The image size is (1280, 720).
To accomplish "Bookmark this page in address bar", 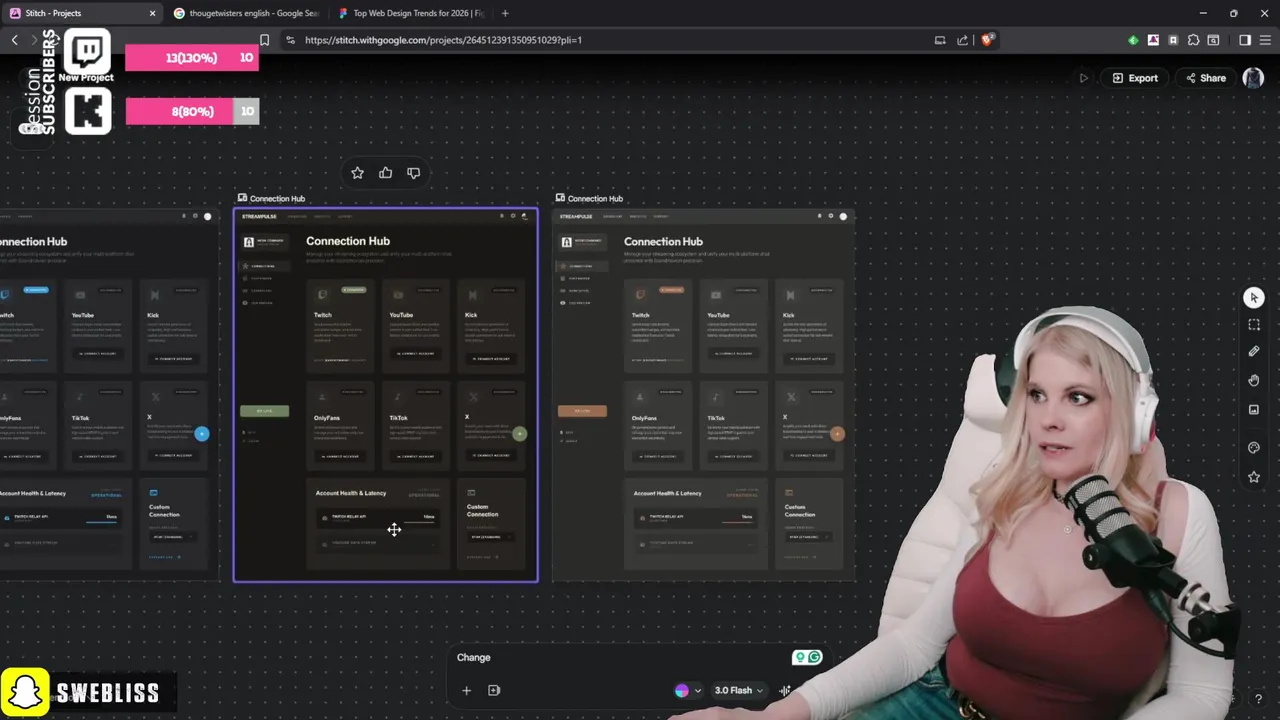I will pos(264,40).
